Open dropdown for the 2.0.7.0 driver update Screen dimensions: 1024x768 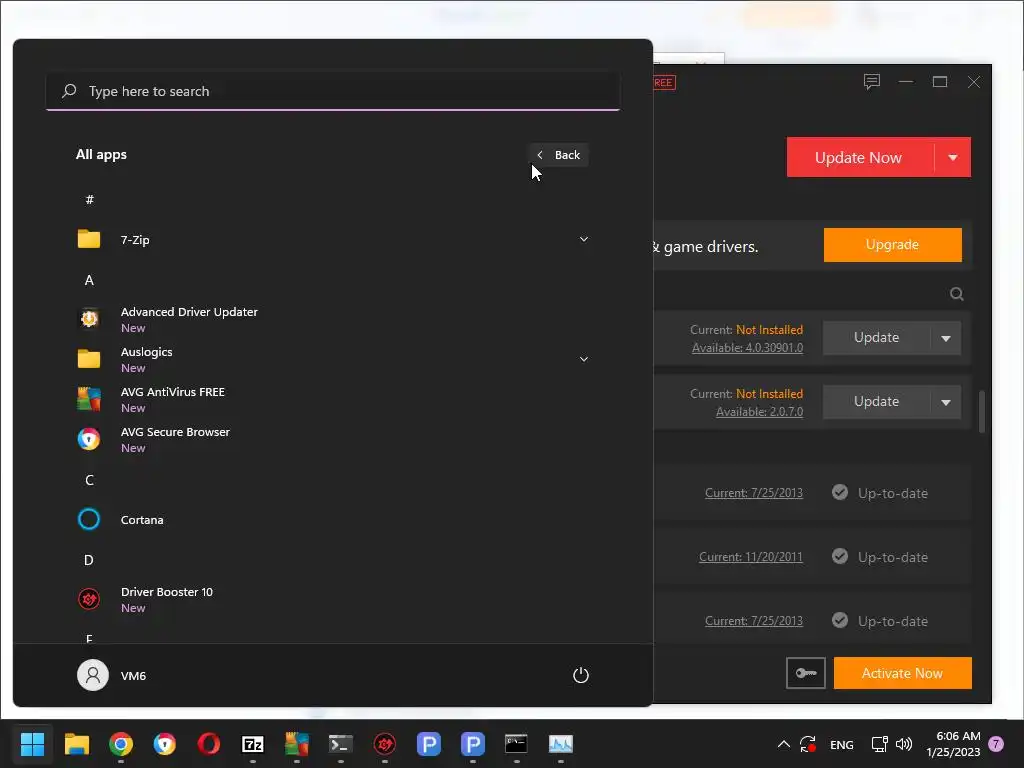click(x=946, y=402)
